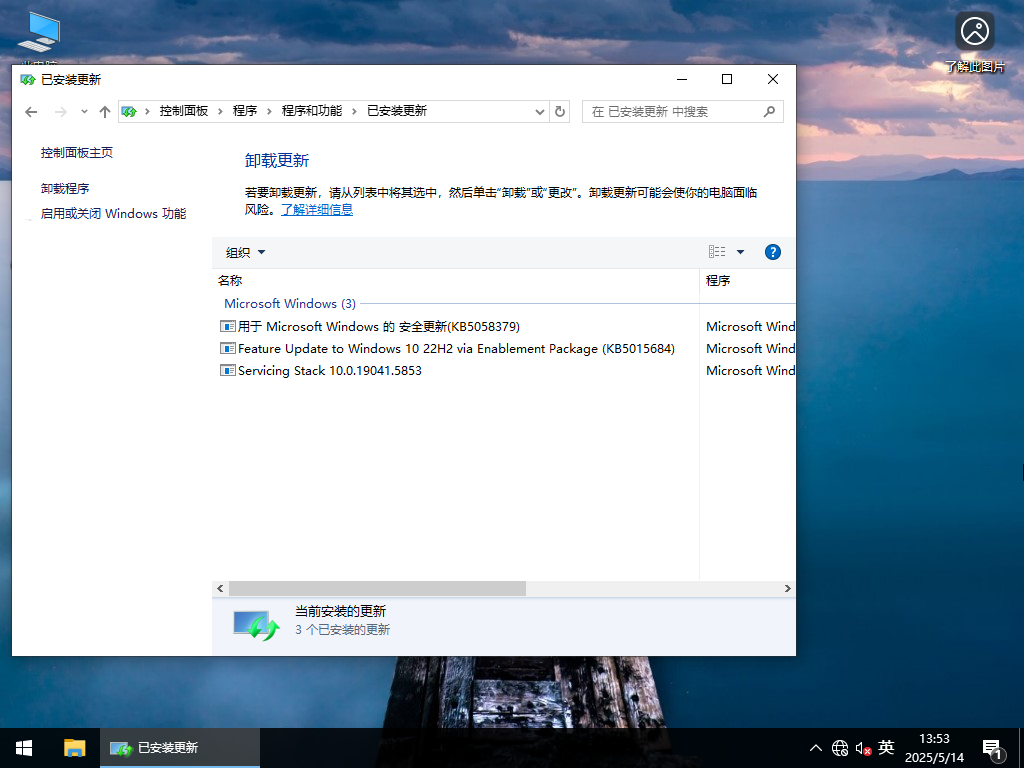
Task: Select 程序和功能 in the breadcrumb bar
Action: tap(309, 111)
